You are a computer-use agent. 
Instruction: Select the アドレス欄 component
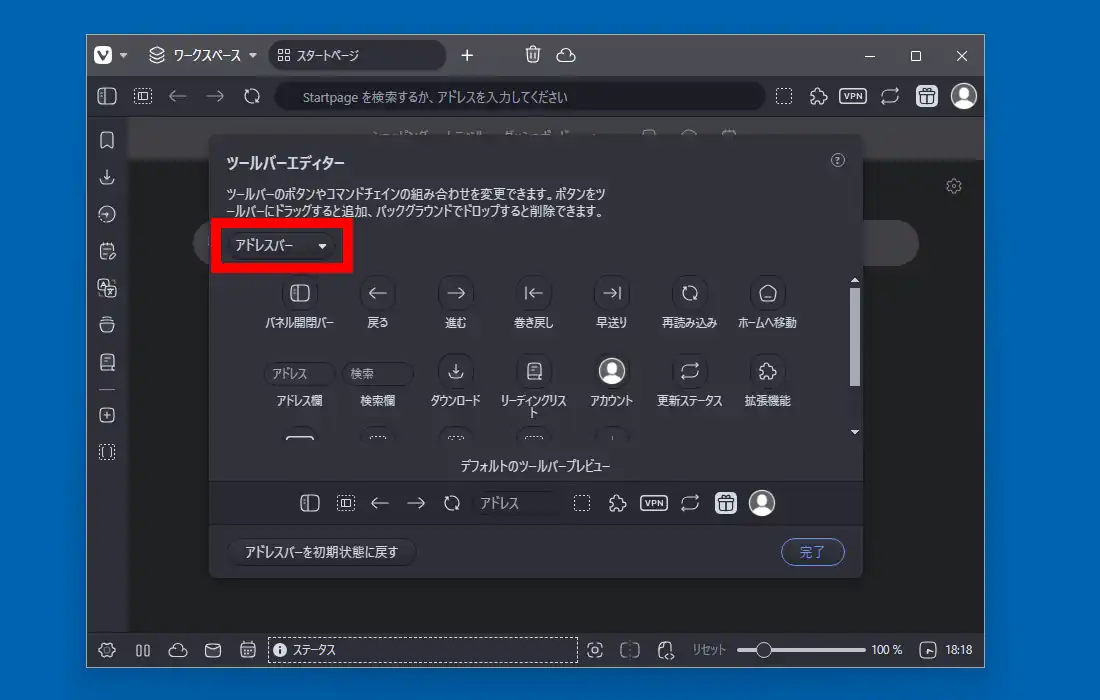(300, 384)
